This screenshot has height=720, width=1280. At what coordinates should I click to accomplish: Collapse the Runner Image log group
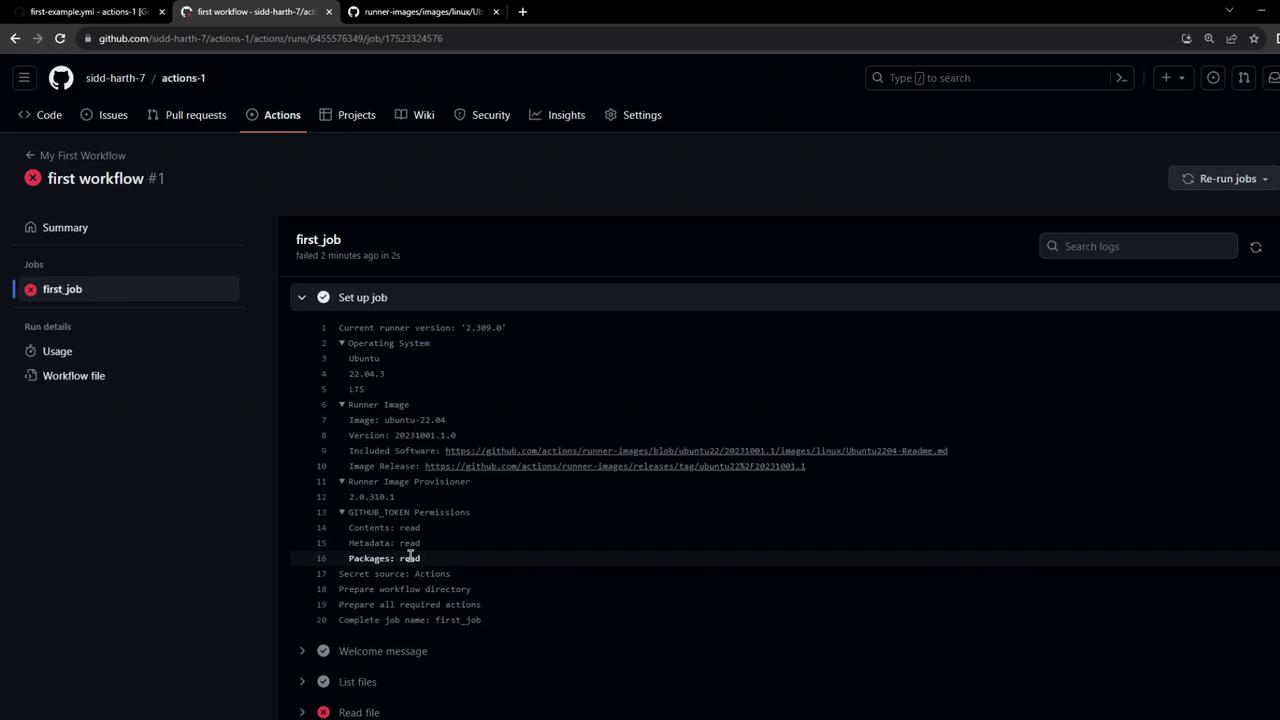point(342,405)
